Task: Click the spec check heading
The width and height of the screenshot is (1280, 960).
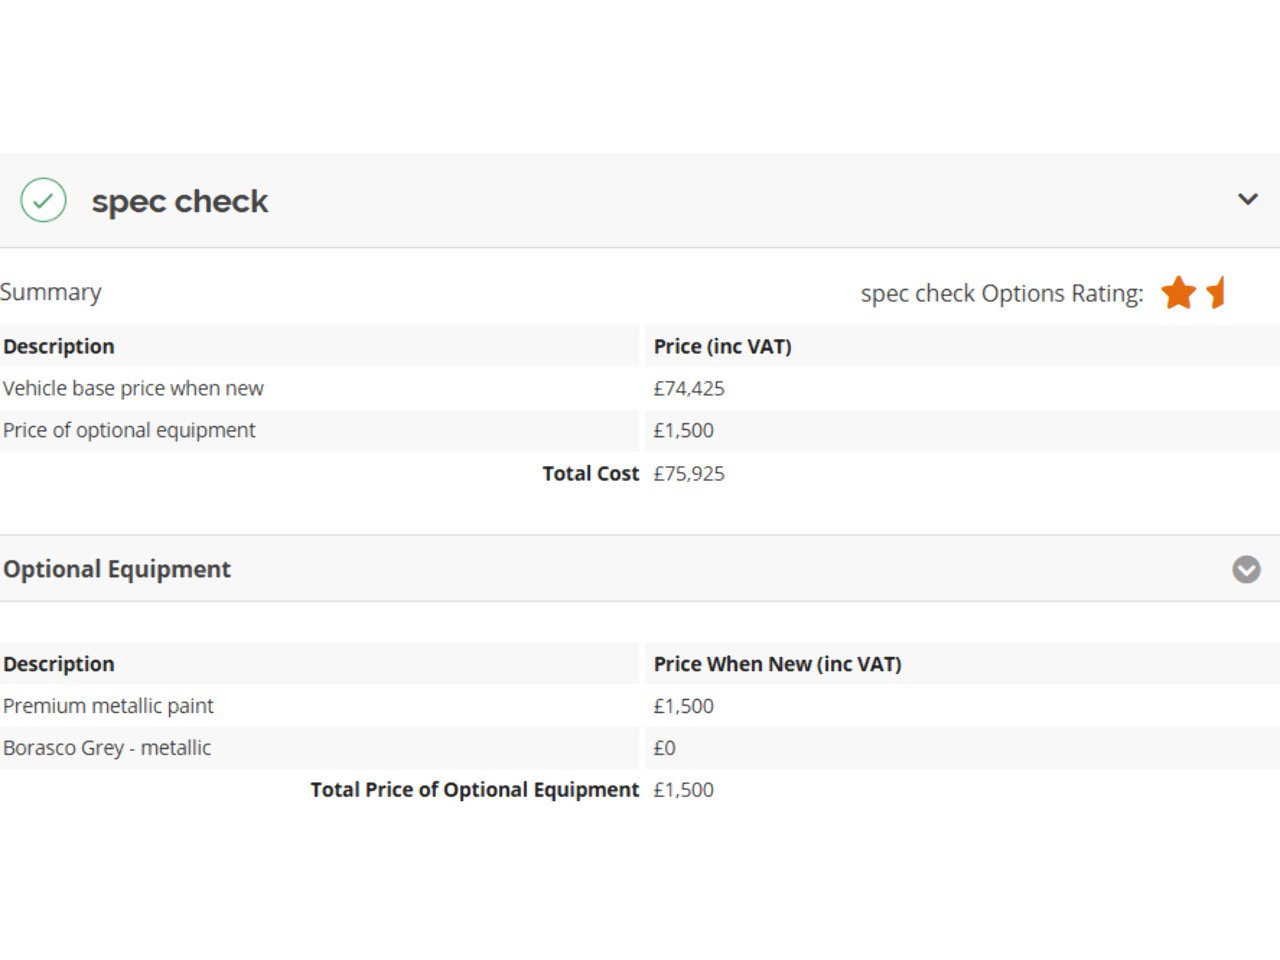Action: coord(180,201)
